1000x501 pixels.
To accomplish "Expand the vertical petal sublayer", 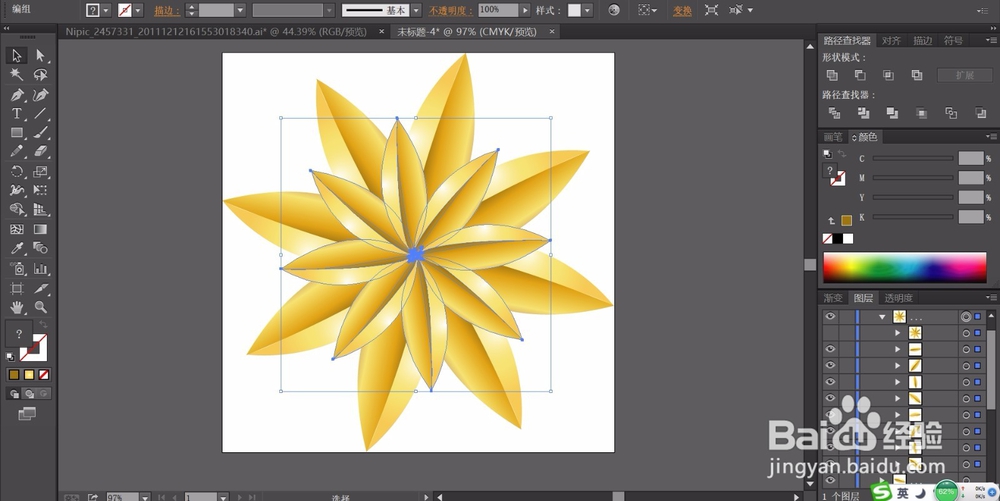I will [x=897, y=382].
